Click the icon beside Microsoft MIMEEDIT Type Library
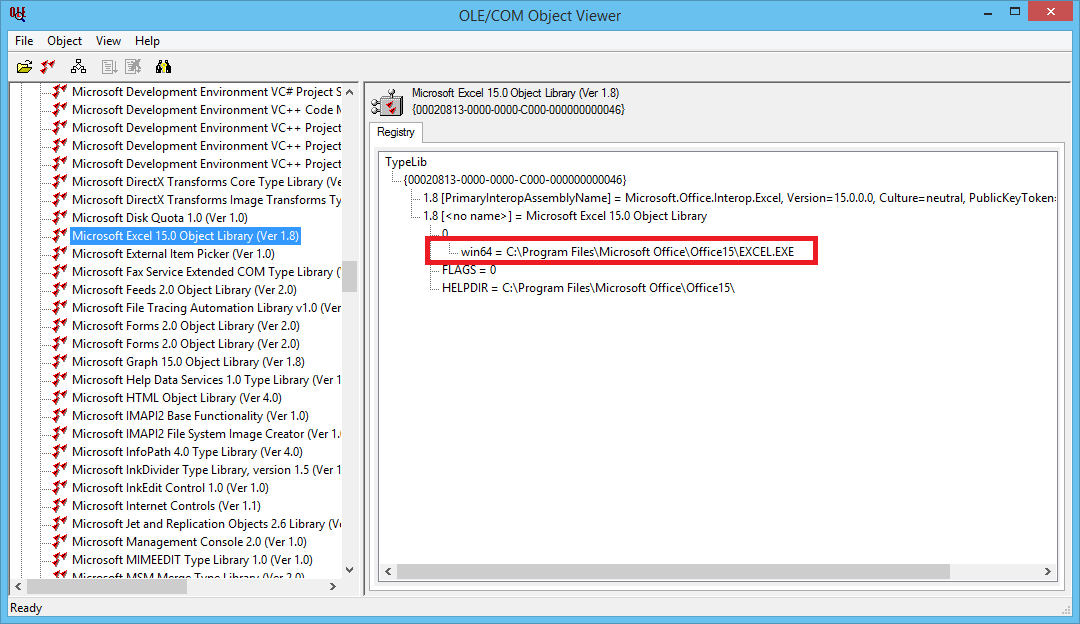1080x624 pixels. (x=60, y=559)
